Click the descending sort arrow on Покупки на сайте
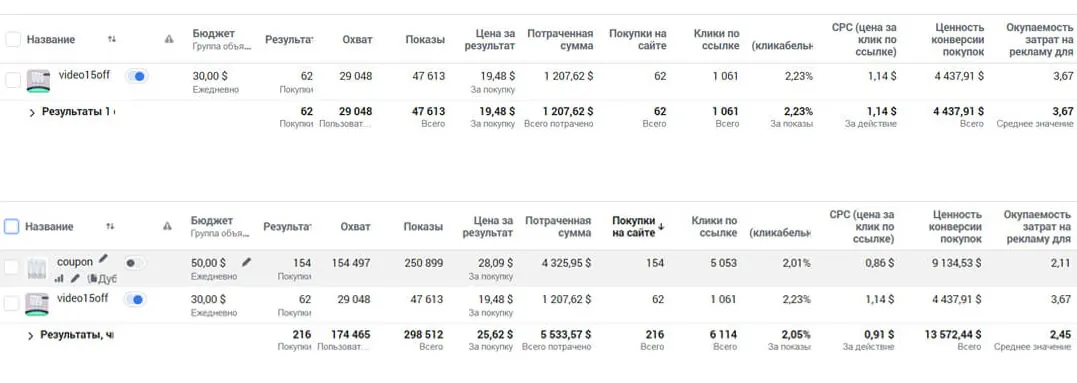This screenshot has height=383, width=1077. coord(661,227)
